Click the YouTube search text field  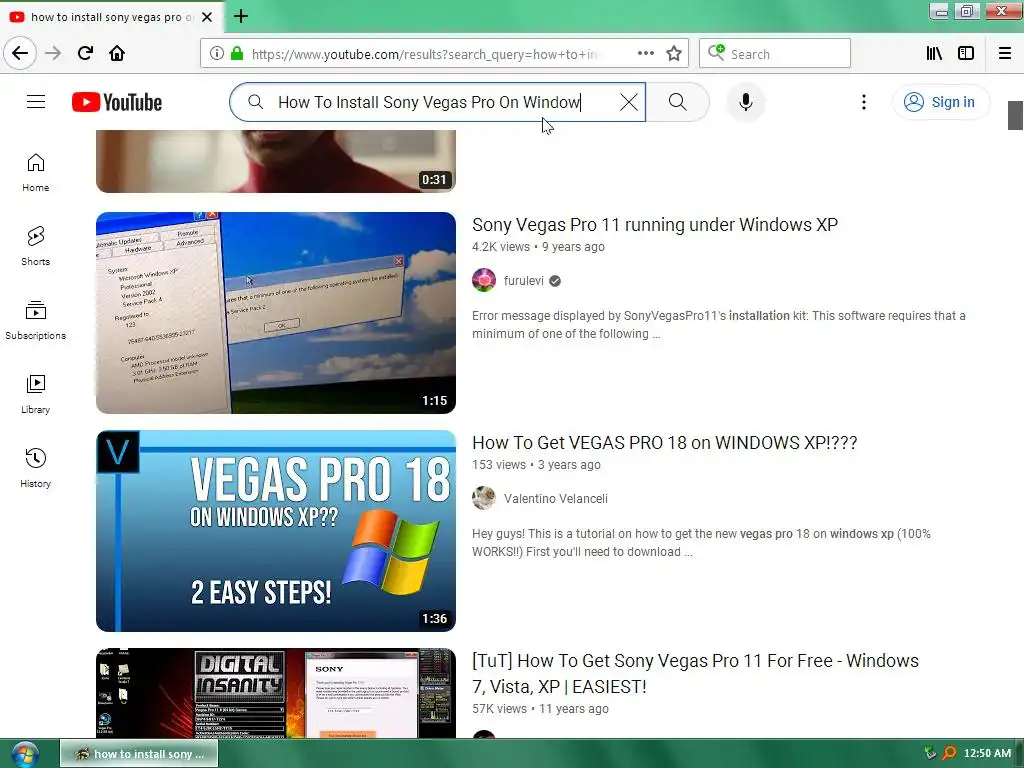[x=438, y=102]
